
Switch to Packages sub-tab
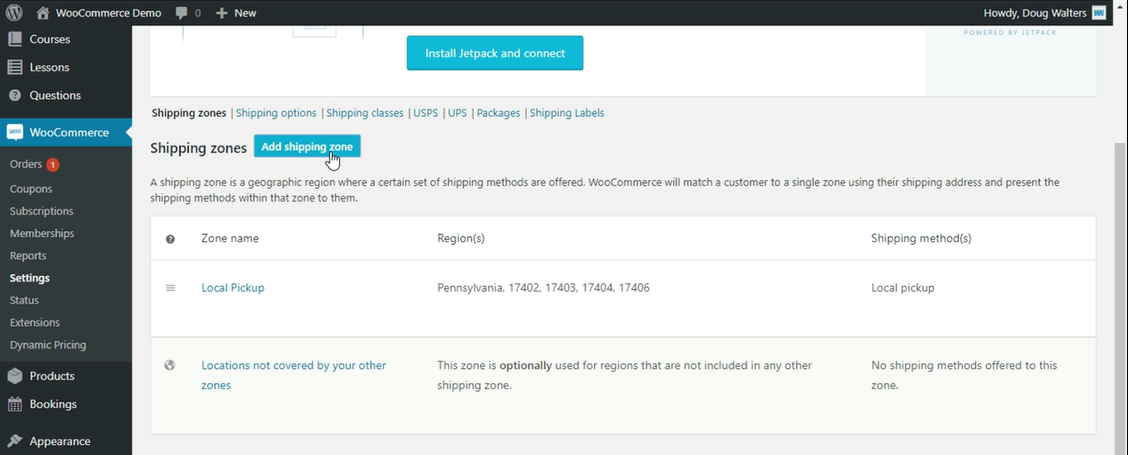click(x=499, y=113)
